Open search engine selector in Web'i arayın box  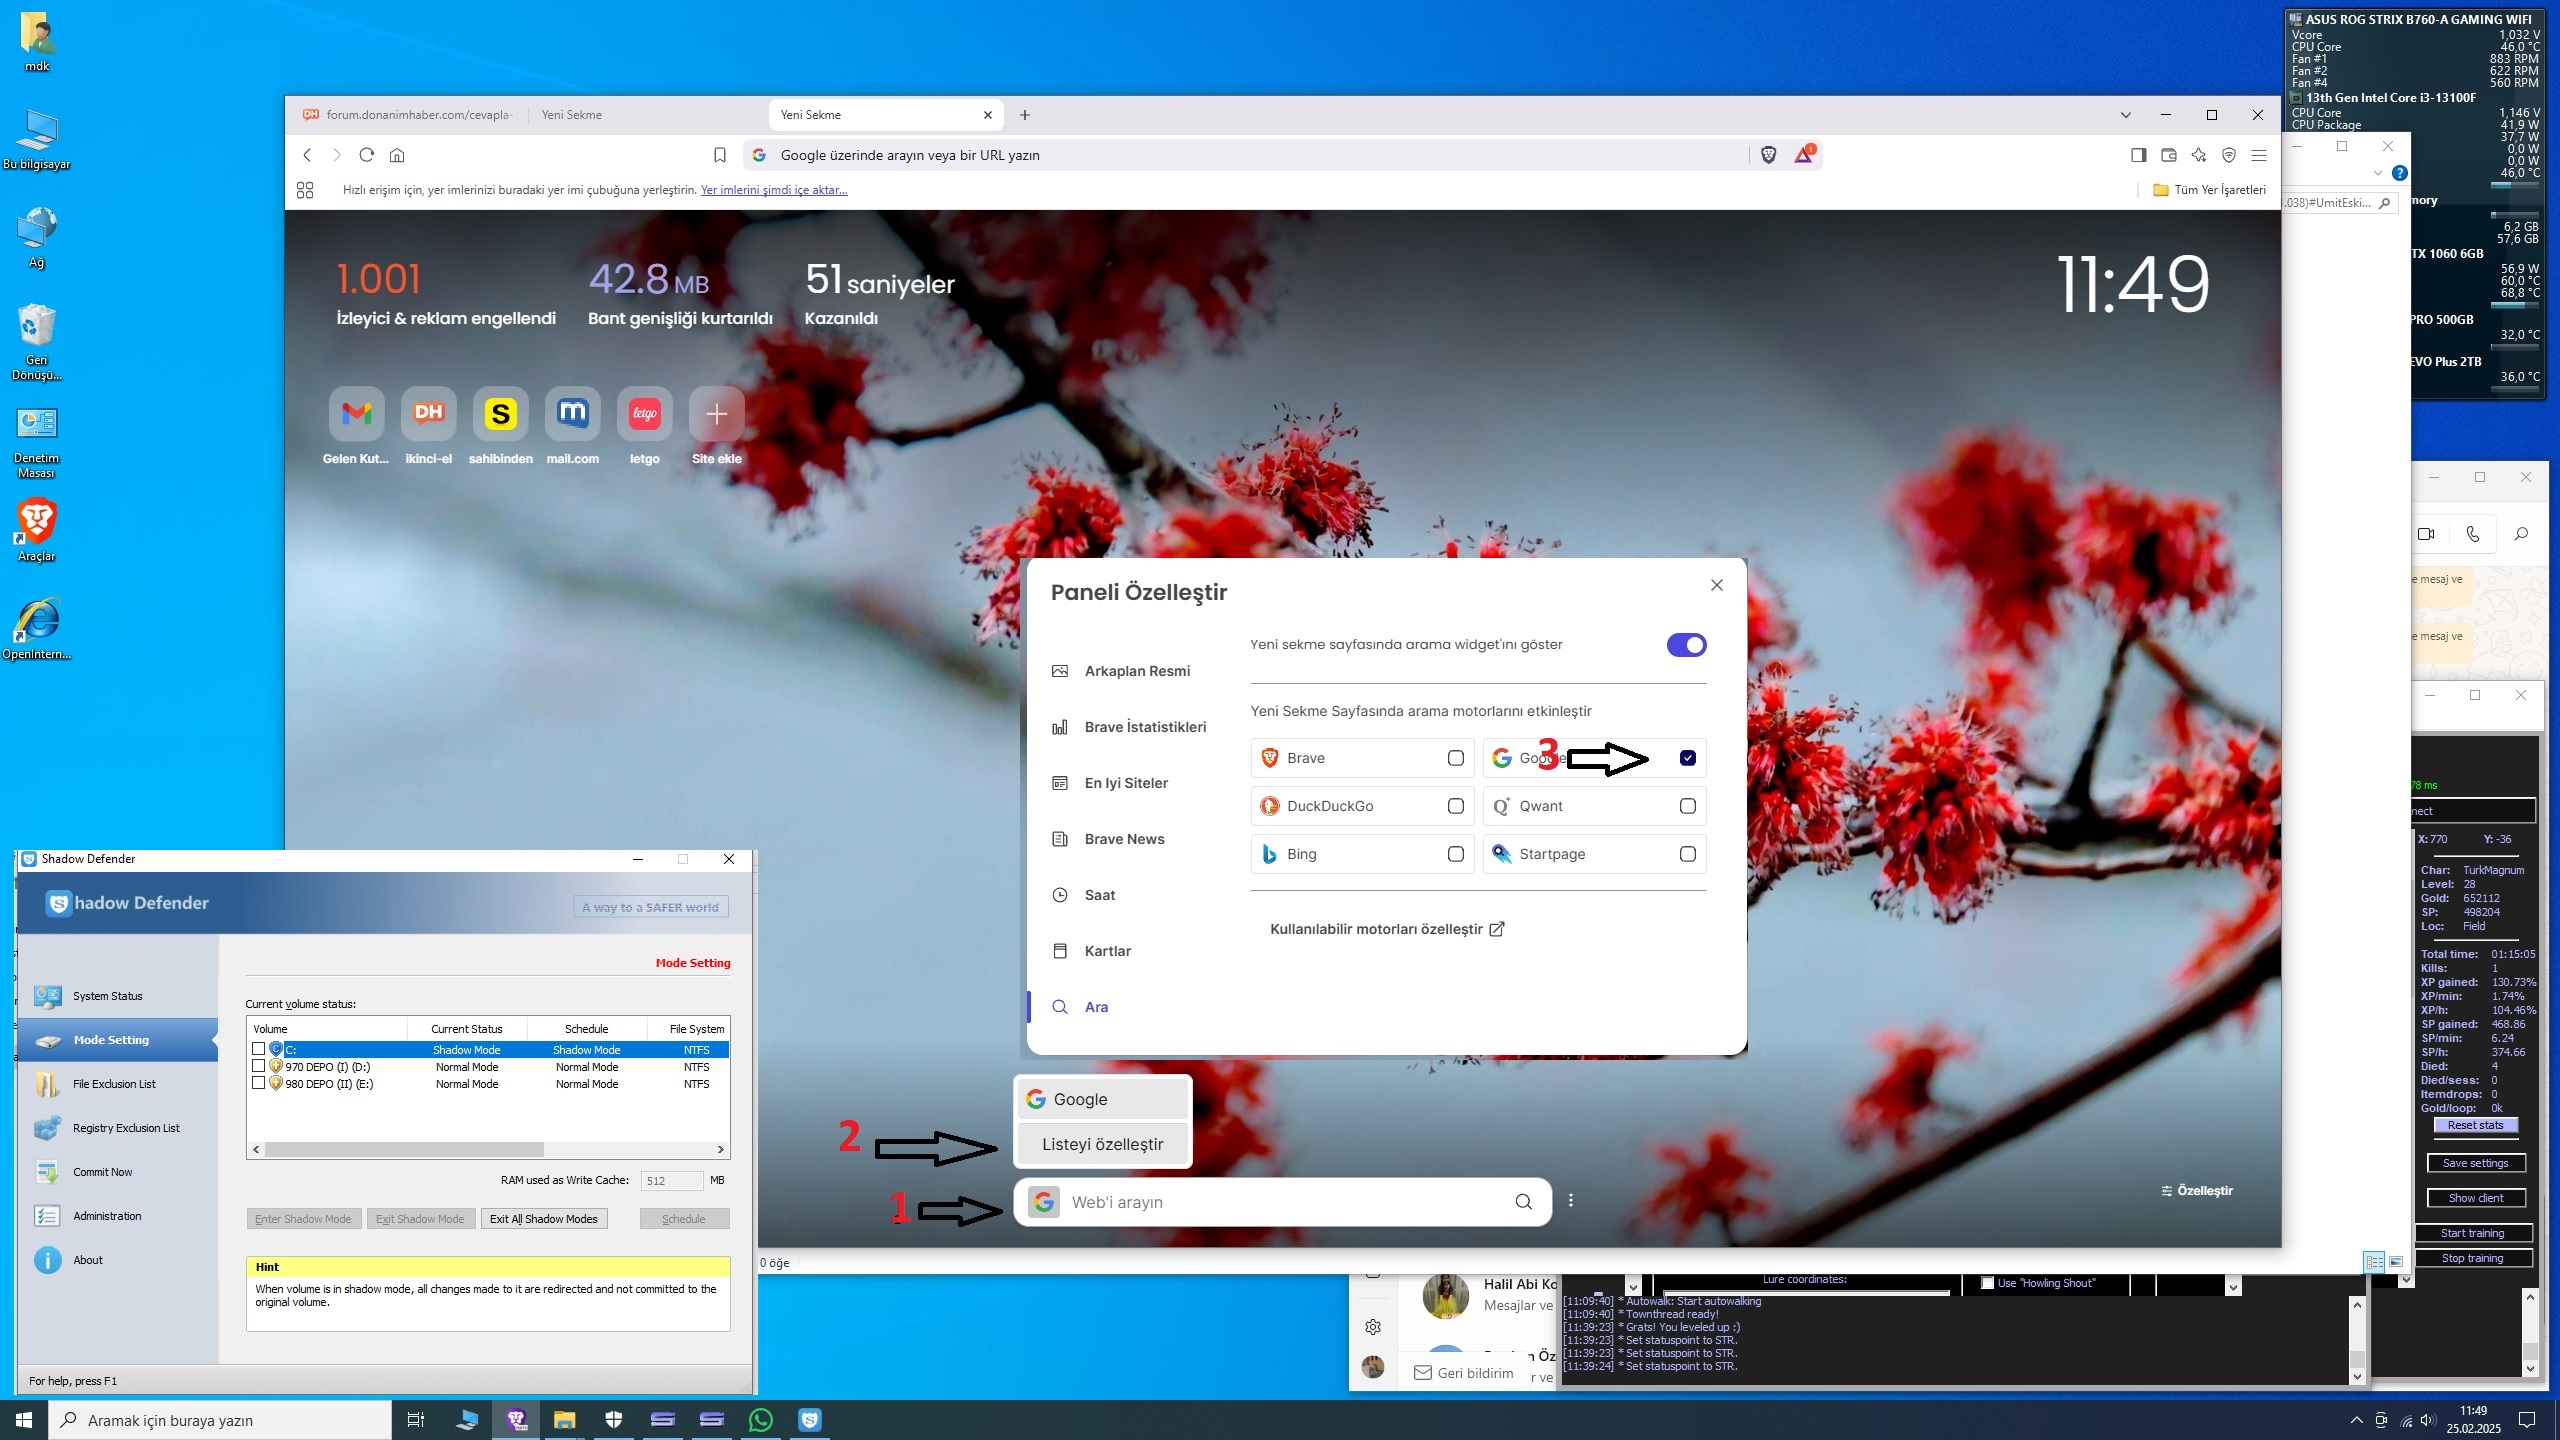pos(1044,1202)
